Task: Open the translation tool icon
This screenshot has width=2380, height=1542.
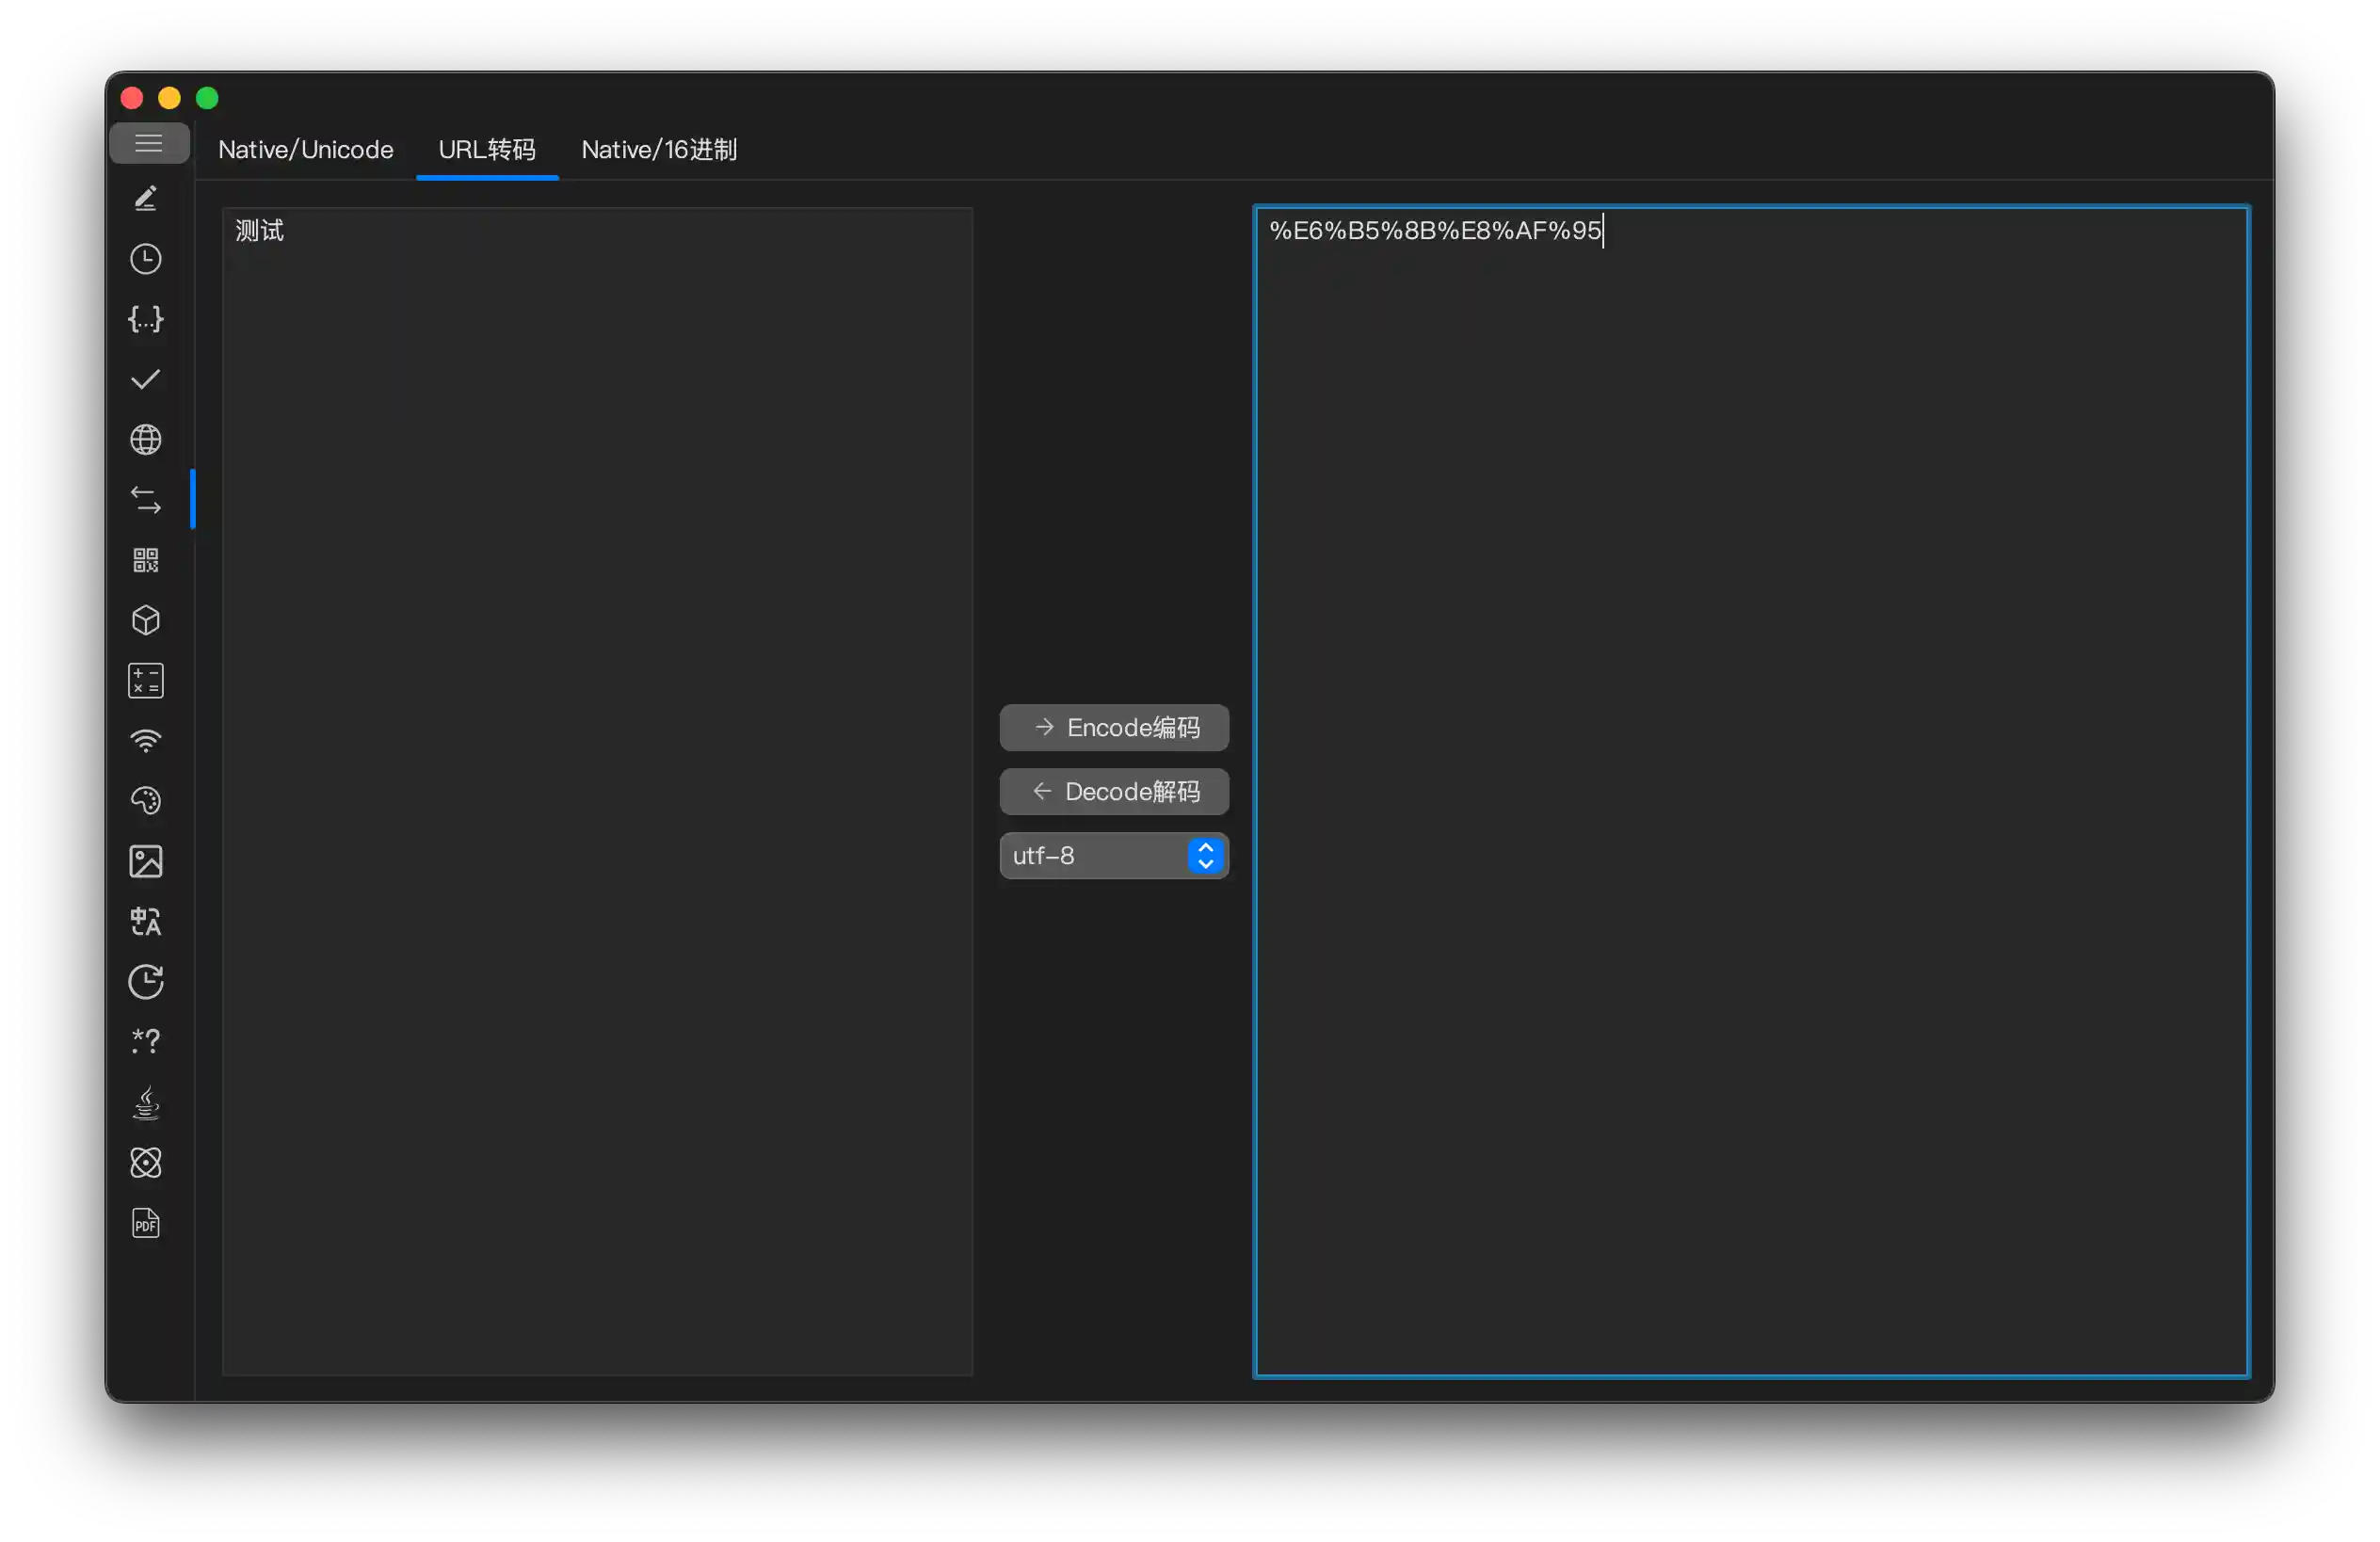Action: click(x=146, y=921)
